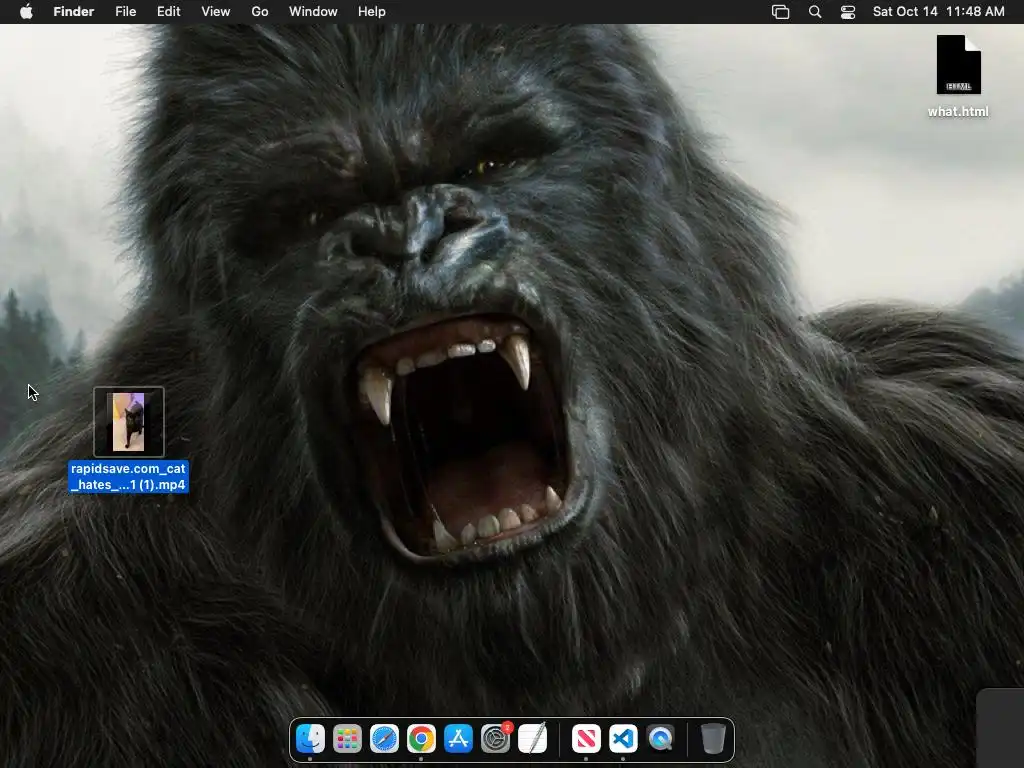1024x768 pixels.
Task: Launch Visual Studio Code from the Dock
Action: point(623,739)
